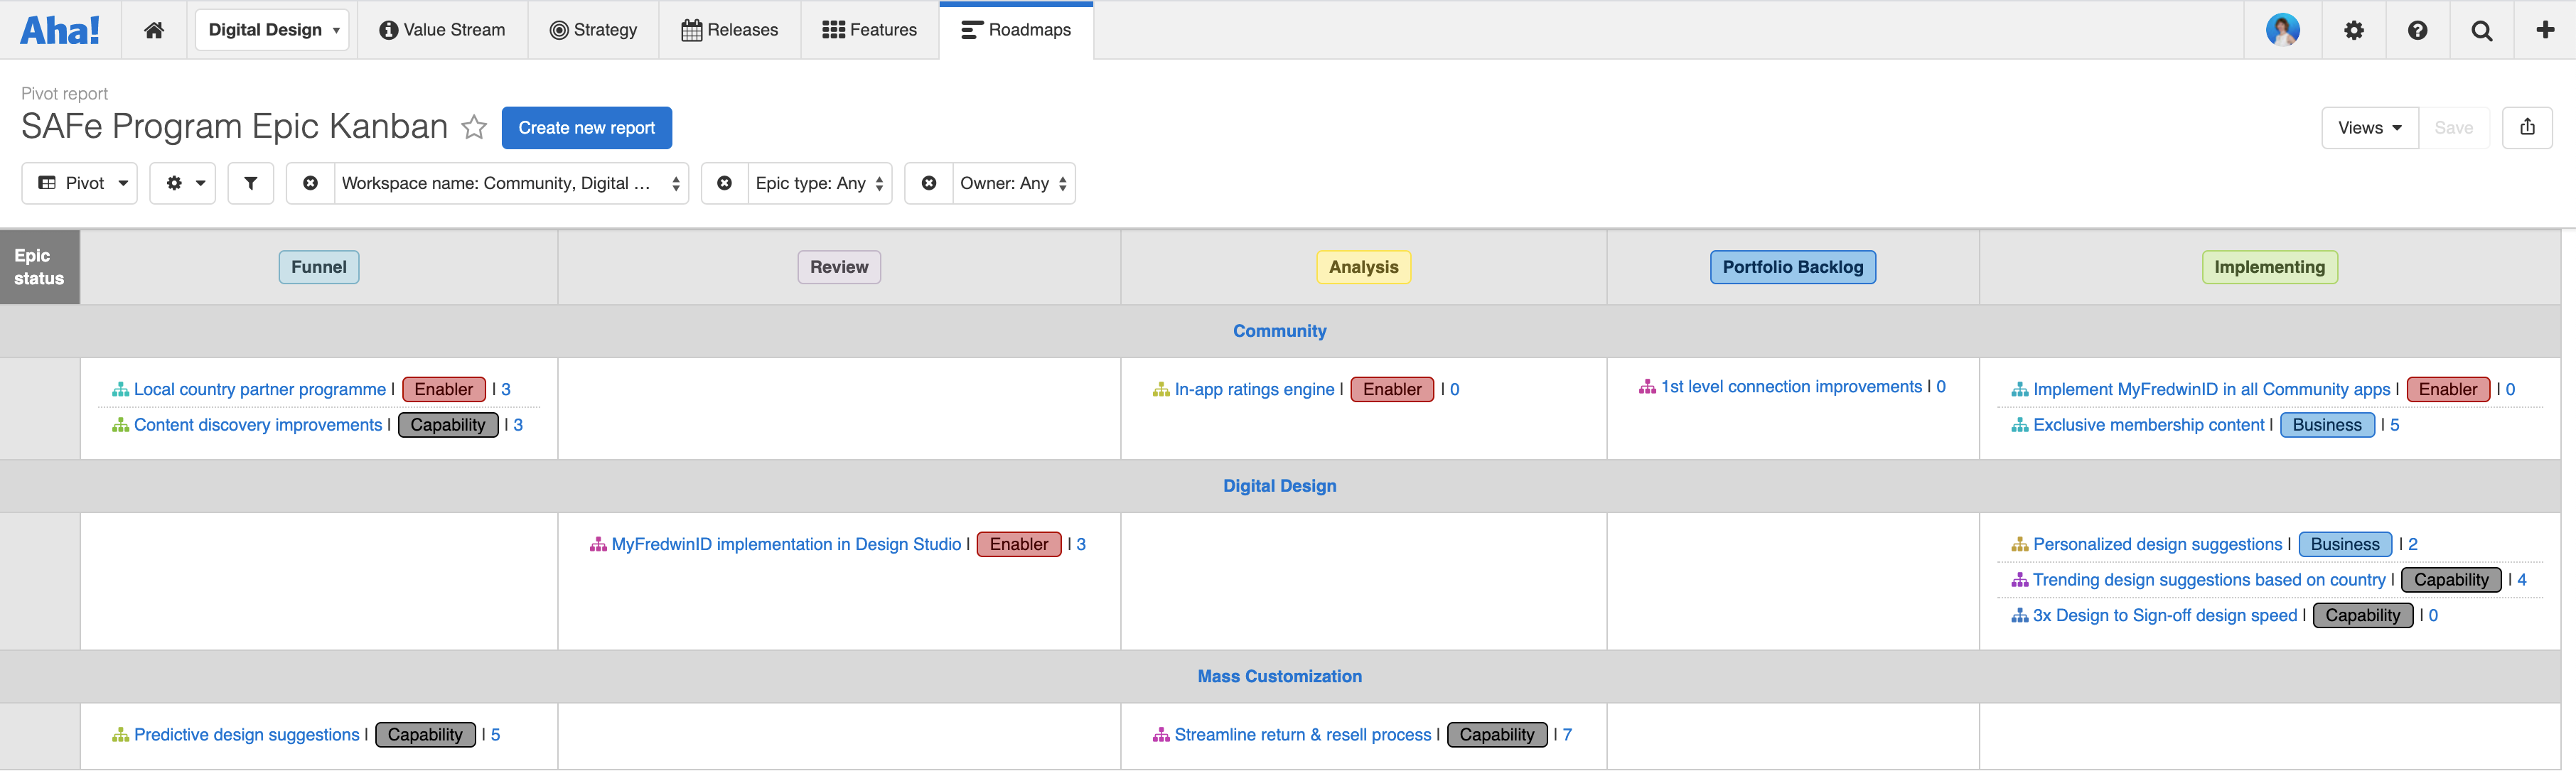
Task: Remove the Owner filter
Action: (929, 183)
